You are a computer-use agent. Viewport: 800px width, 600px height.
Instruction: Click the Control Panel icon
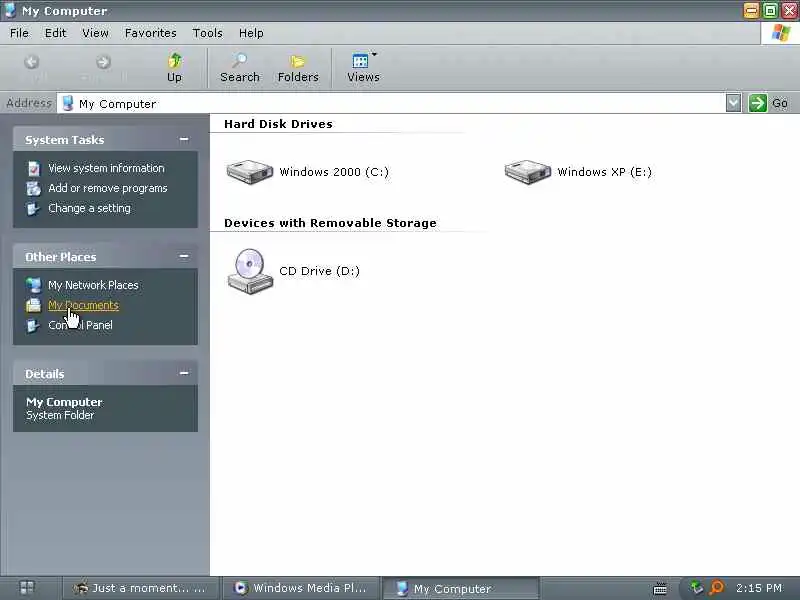point(34,326)
